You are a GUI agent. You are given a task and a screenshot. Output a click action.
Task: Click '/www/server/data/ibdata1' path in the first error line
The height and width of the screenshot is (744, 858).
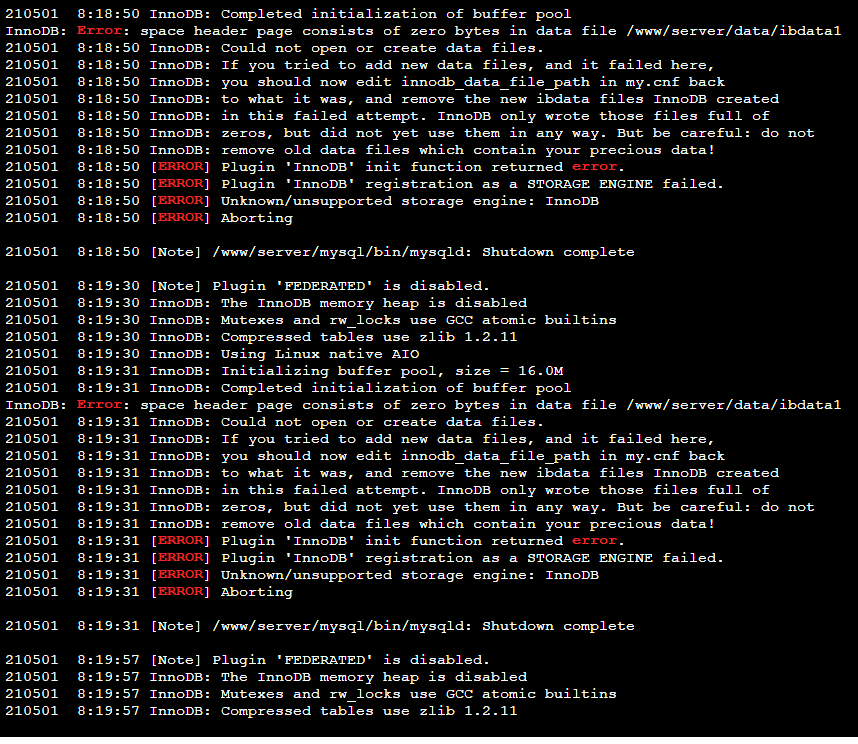coord(733,31)
